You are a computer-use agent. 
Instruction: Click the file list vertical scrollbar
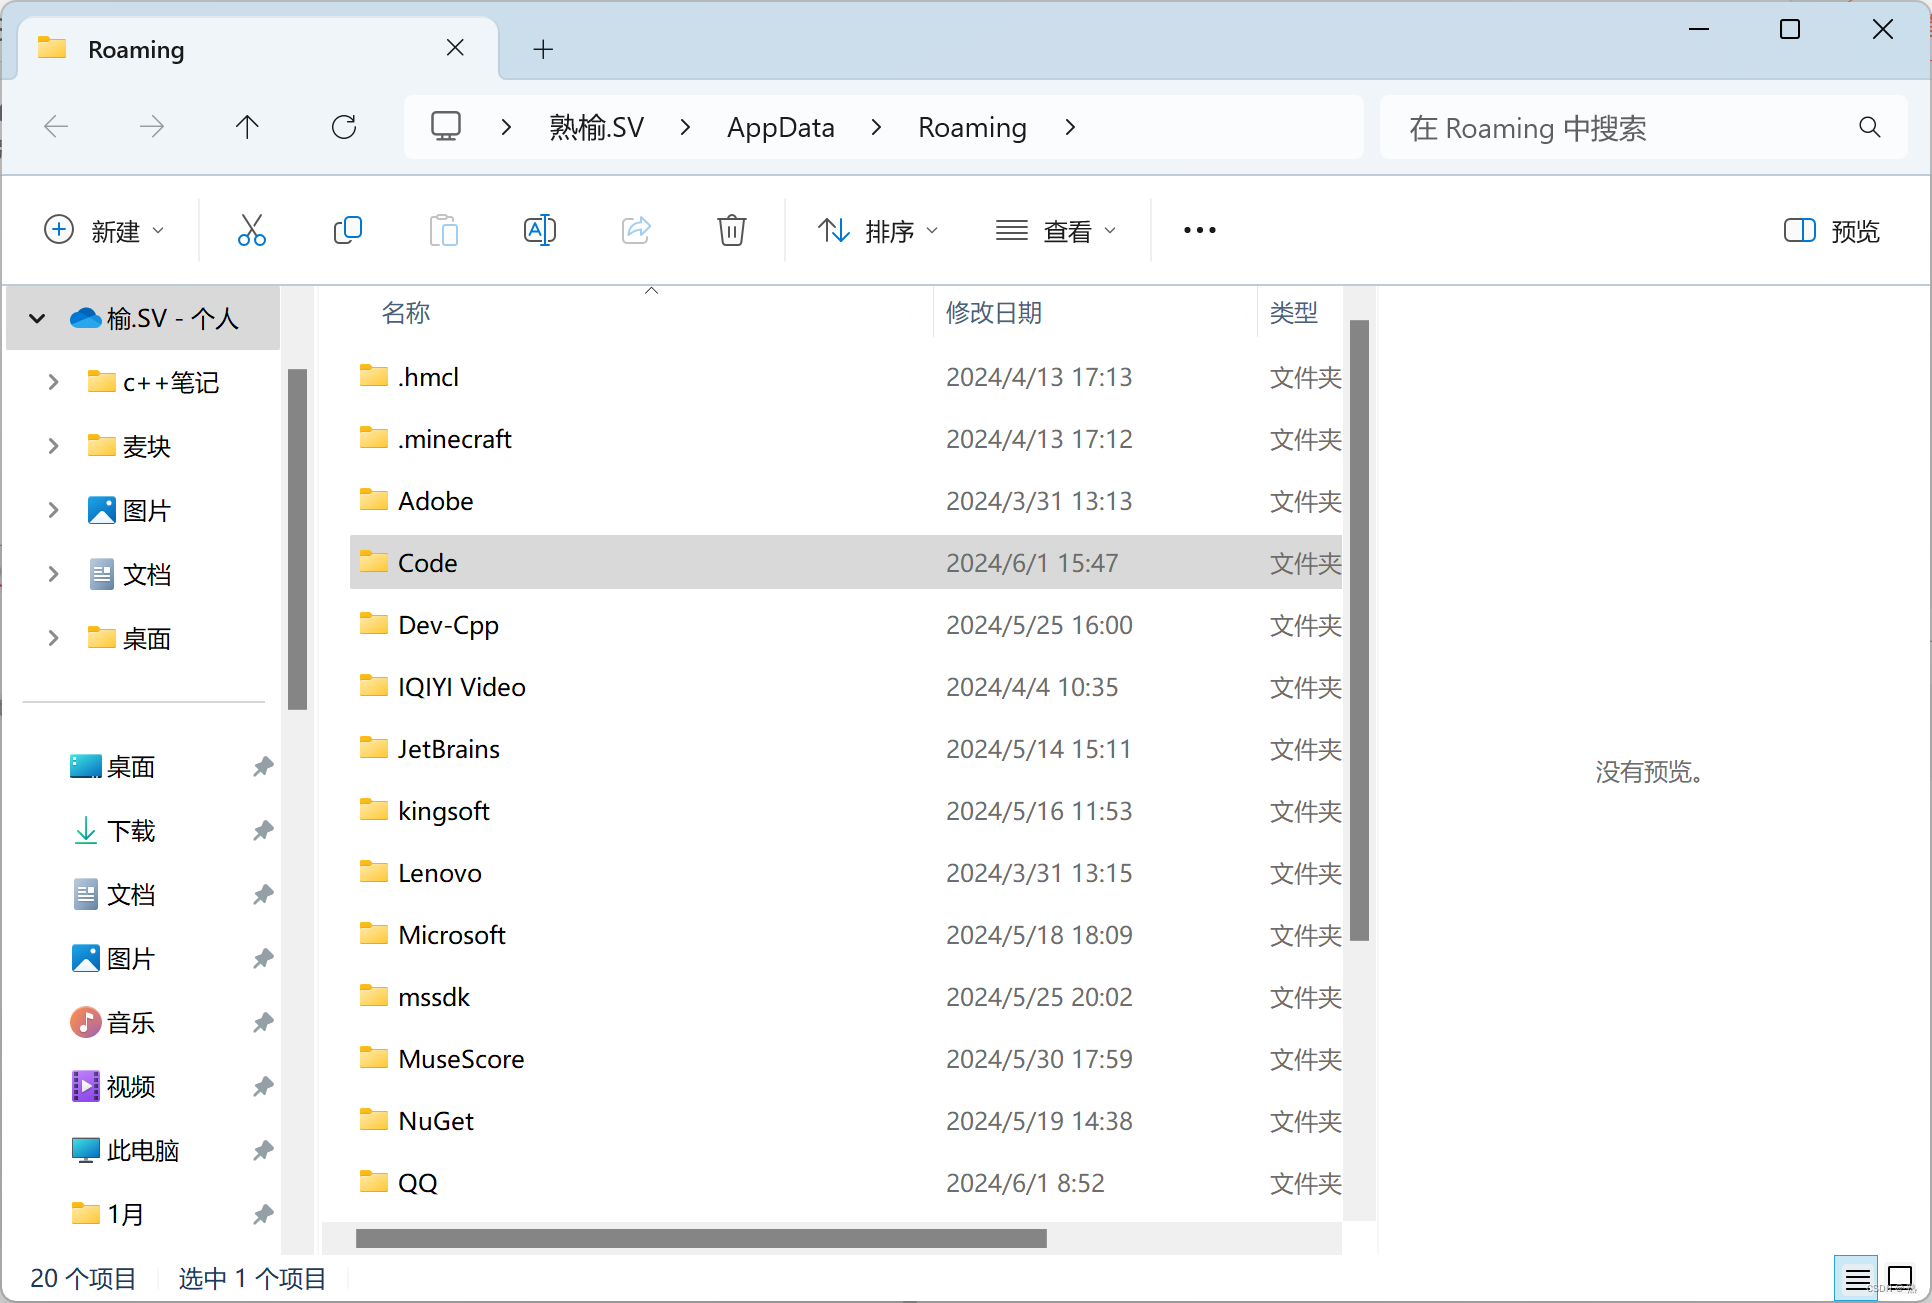point(1359,630)
